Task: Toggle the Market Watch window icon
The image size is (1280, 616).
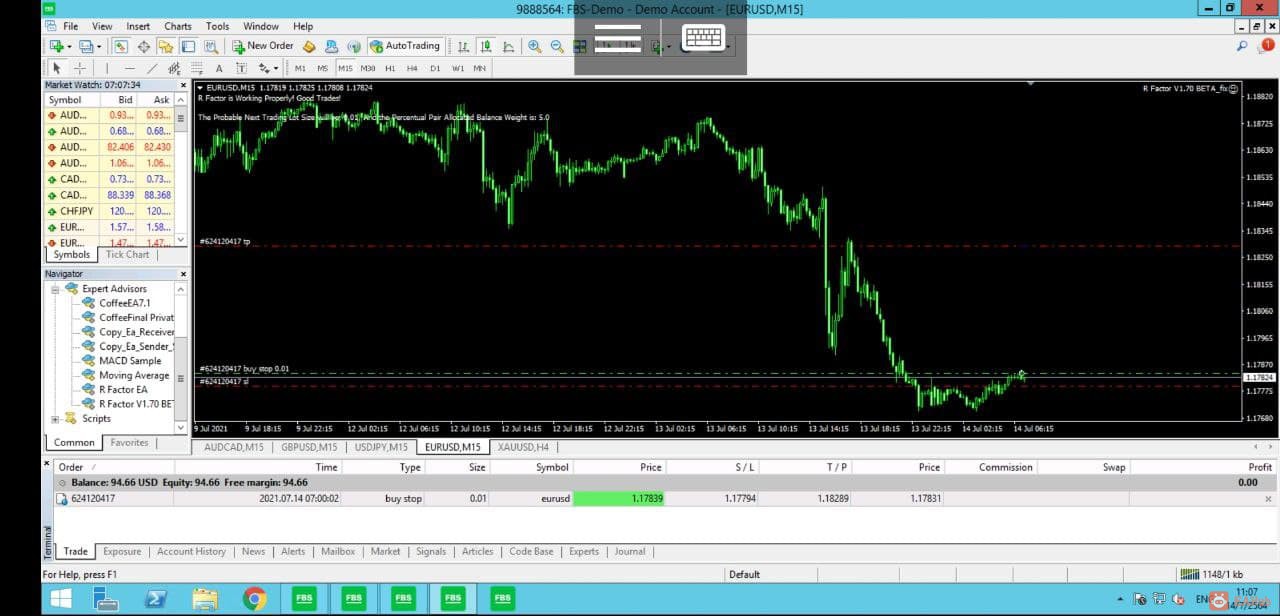Action: [x=120, y=46]
